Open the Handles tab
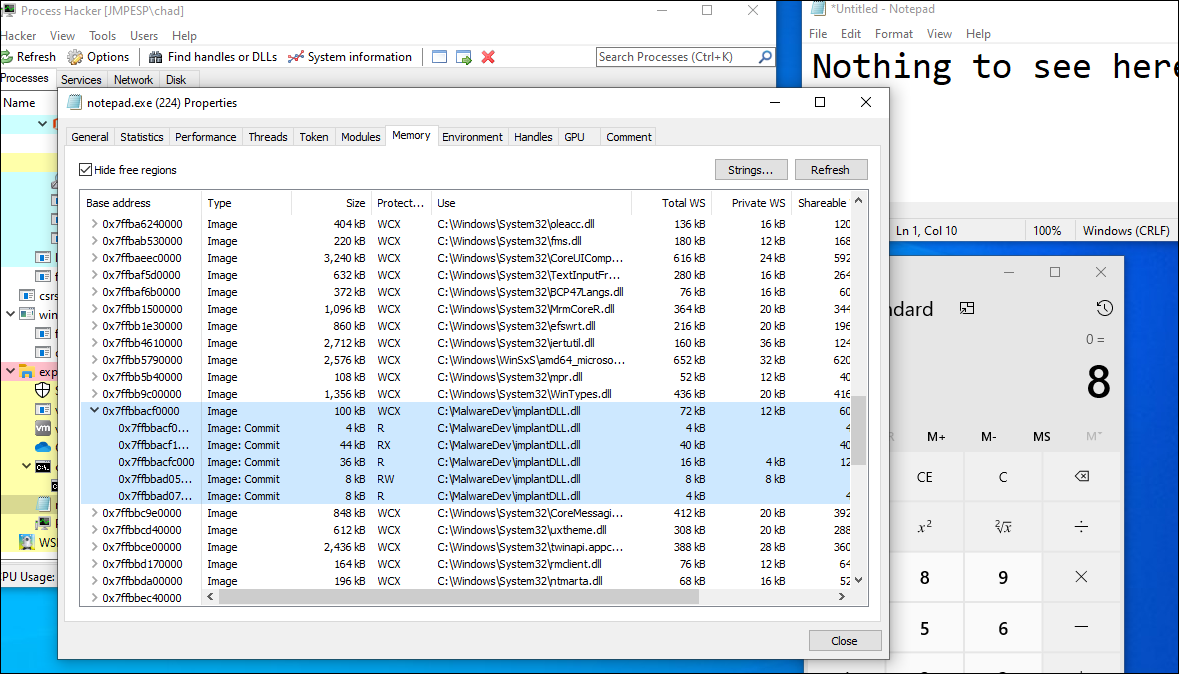The image size is (1179, 674). (533, 137)
